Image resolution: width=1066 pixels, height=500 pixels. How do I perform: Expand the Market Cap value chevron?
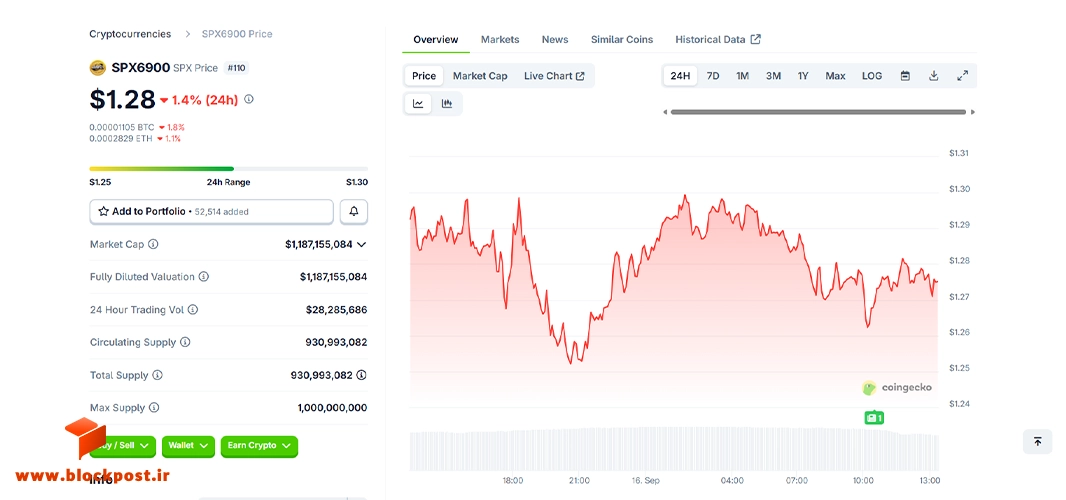361,244
